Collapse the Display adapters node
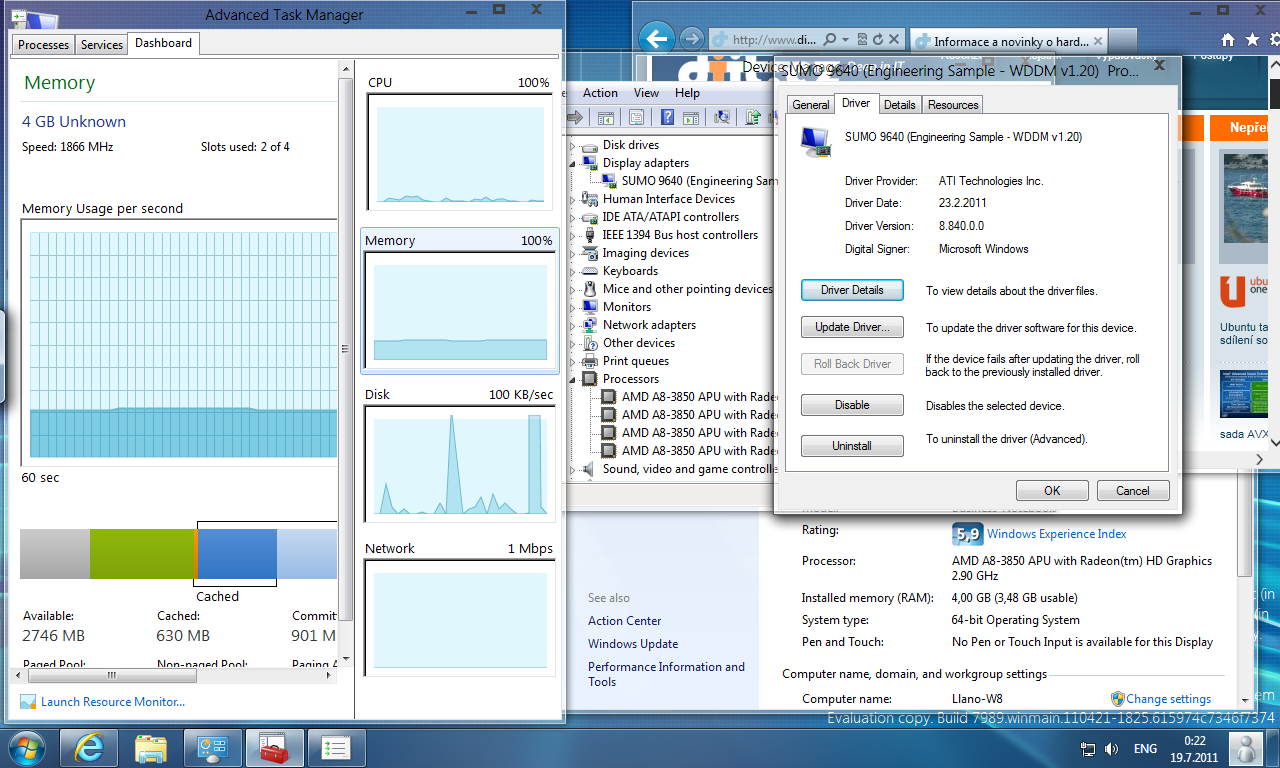 click(573, 164)
